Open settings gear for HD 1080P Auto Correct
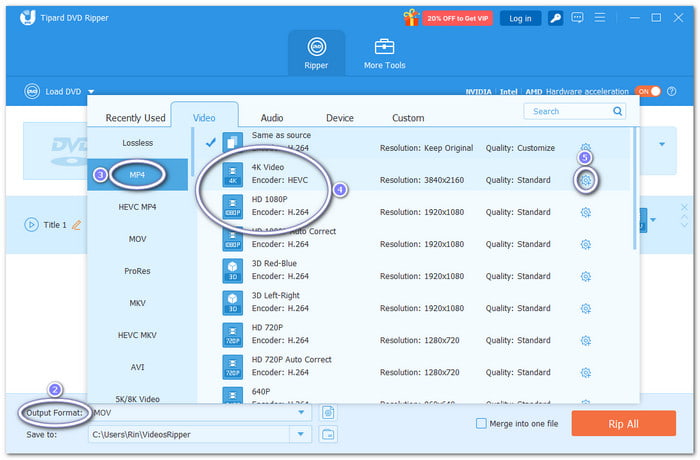Viewport: 700px width, 460px height. click(585, 244)
